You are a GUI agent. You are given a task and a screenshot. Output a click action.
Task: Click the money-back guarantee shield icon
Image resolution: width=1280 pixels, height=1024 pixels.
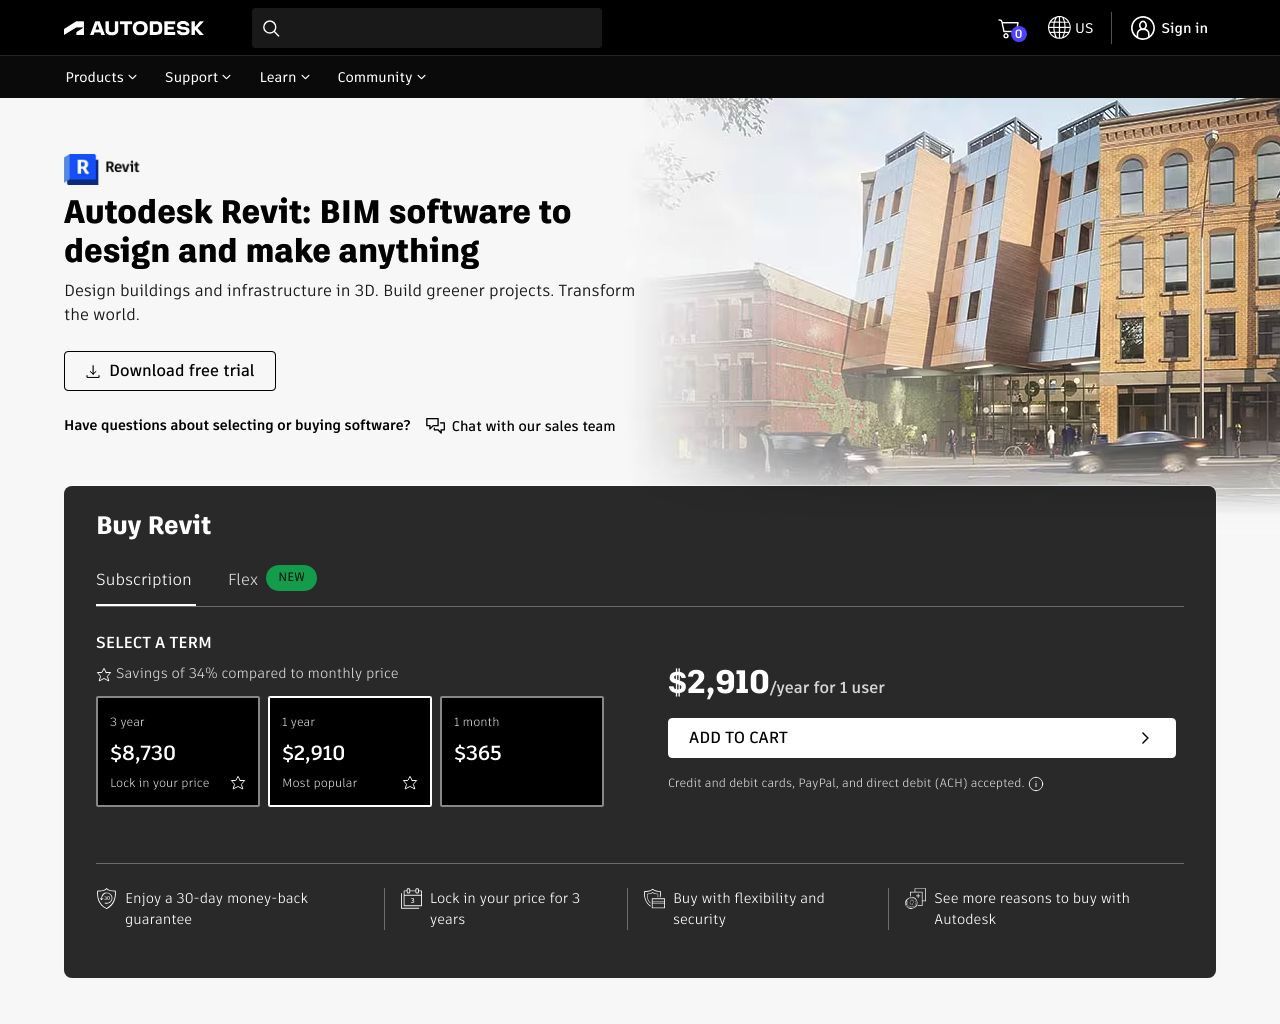tap(106, 899)
